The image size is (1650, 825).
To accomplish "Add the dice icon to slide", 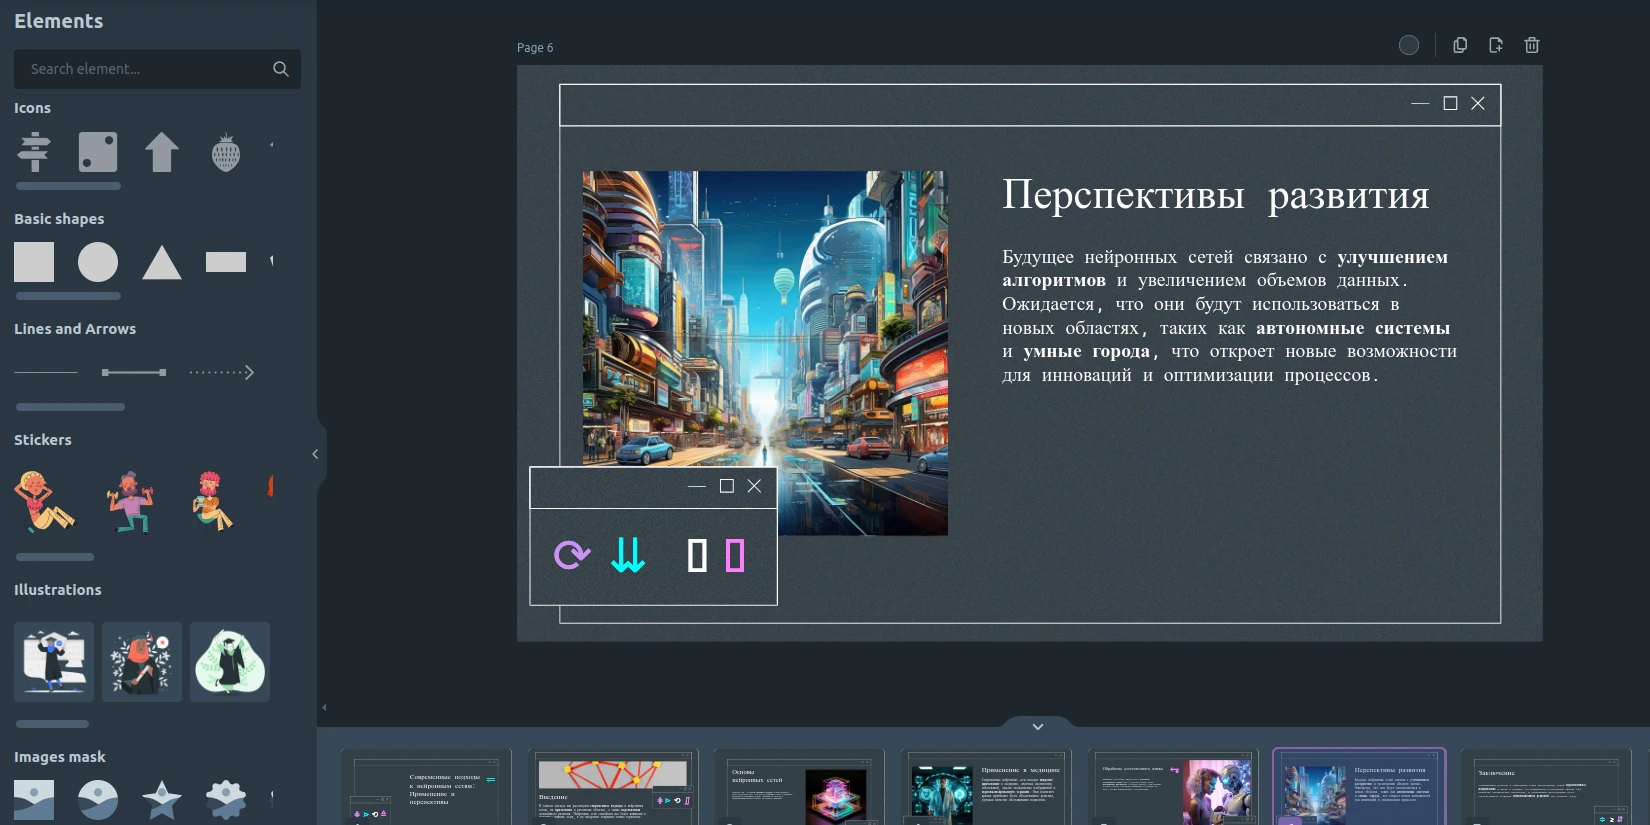I will pos(98,152).
